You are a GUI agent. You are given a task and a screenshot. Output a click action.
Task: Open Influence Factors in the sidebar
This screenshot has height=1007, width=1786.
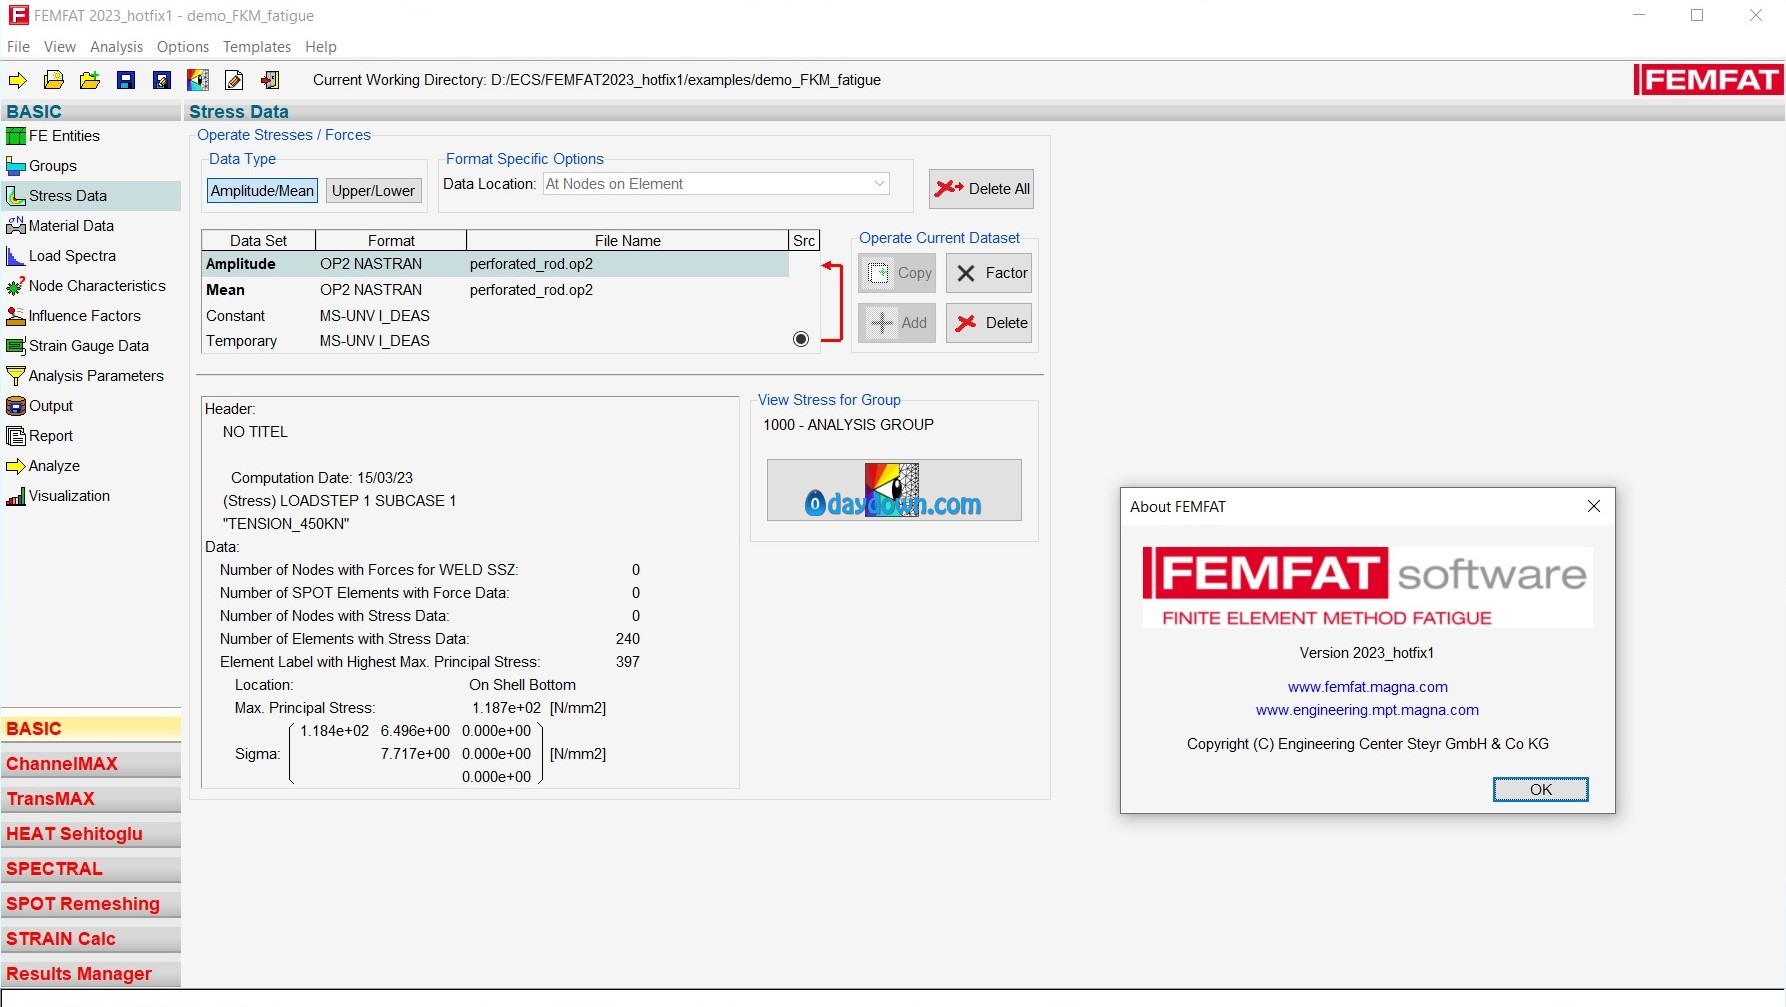(x=91, y=316)
